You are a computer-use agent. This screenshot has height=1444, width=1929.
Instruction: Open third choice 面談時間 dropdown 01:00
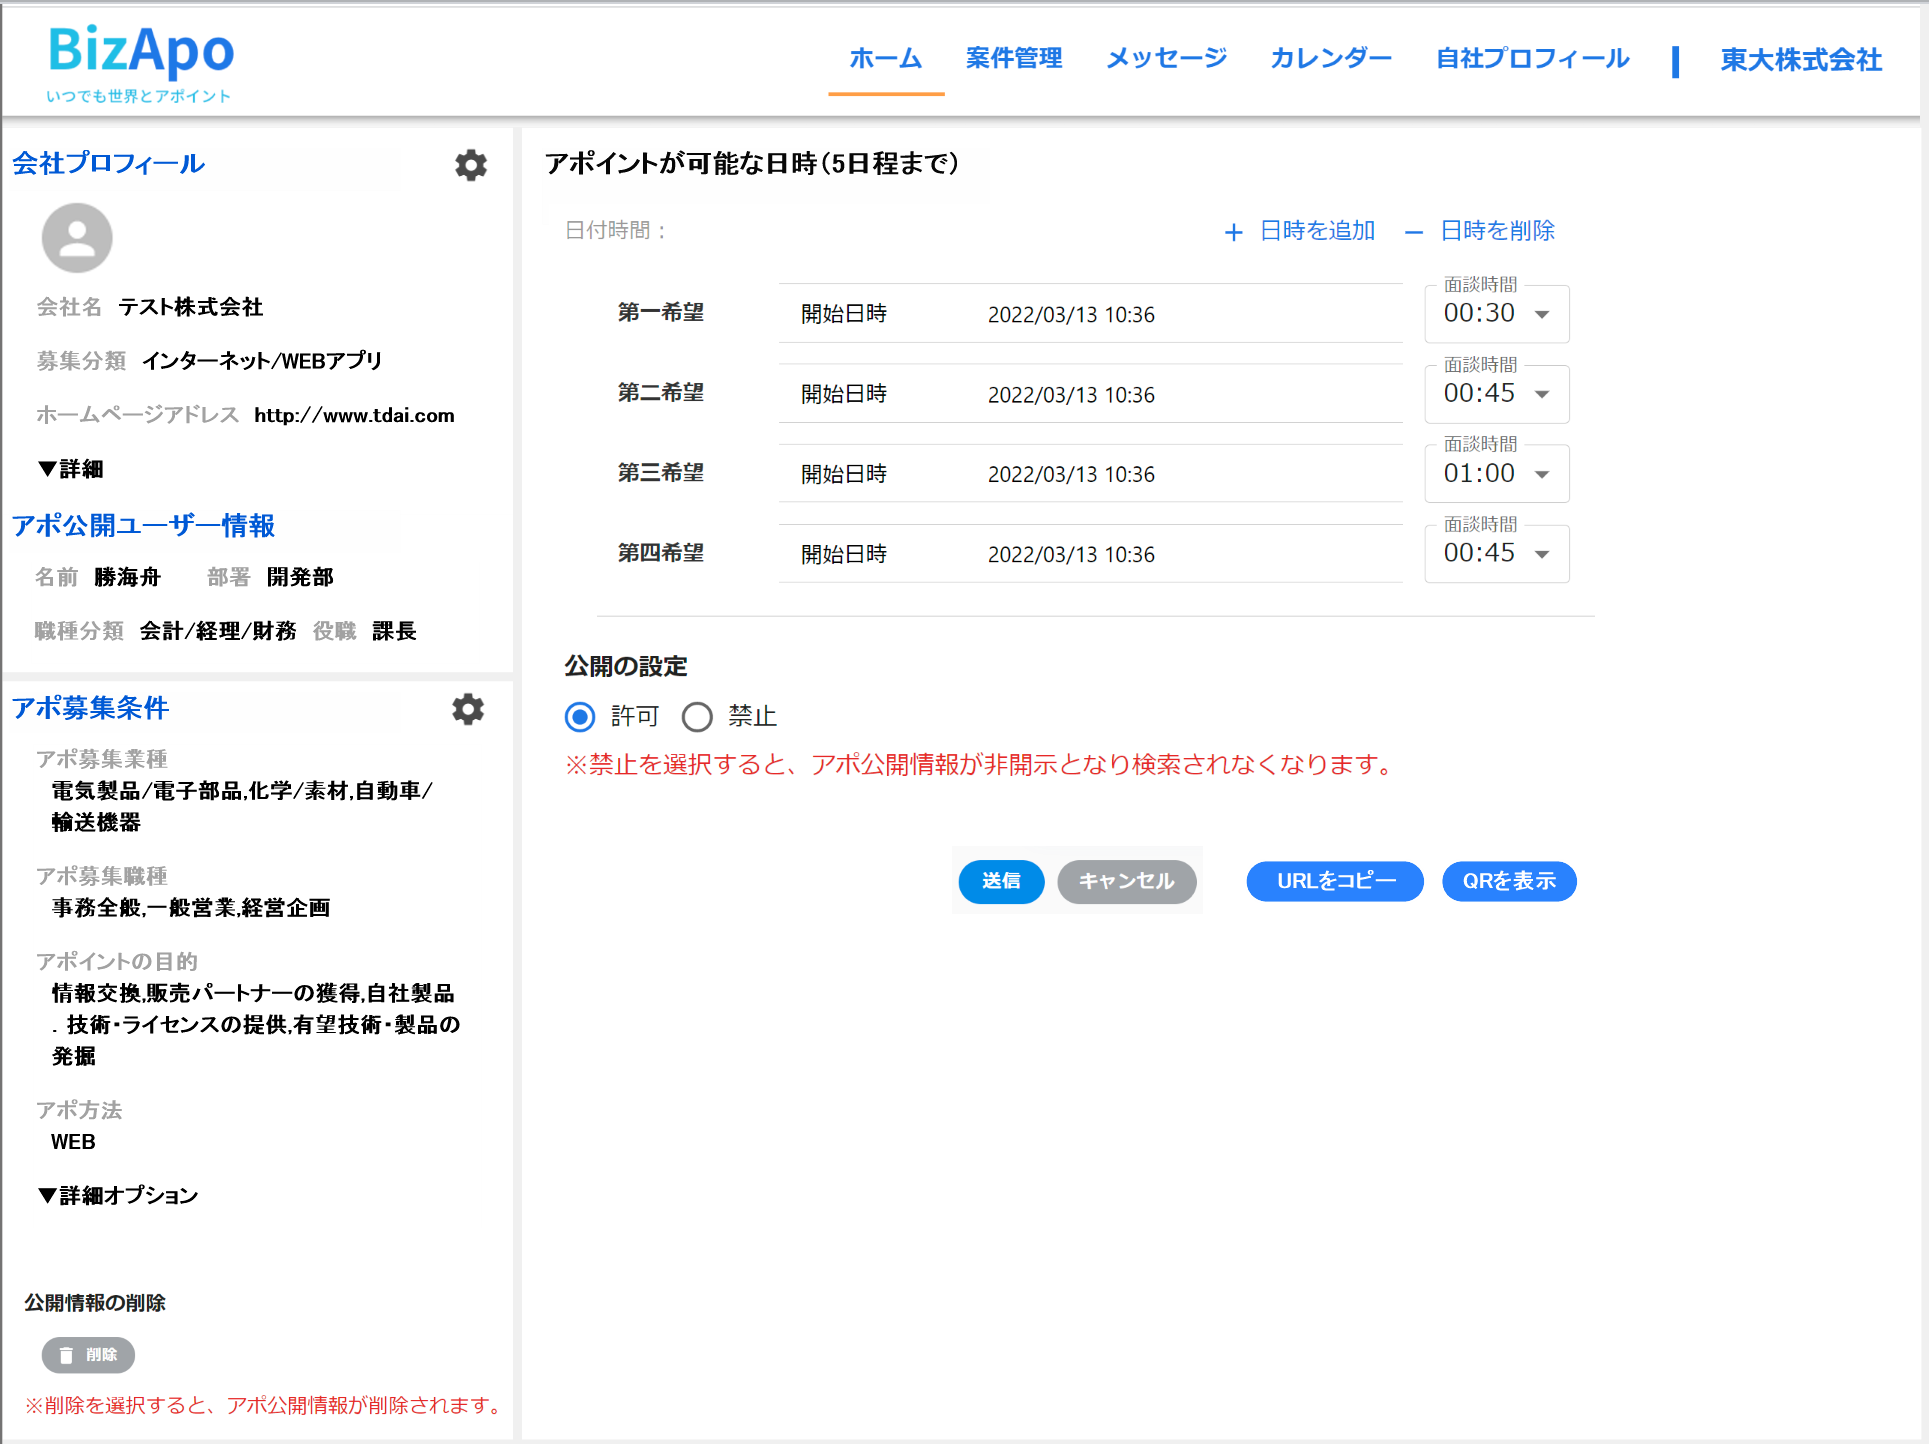1496,474
